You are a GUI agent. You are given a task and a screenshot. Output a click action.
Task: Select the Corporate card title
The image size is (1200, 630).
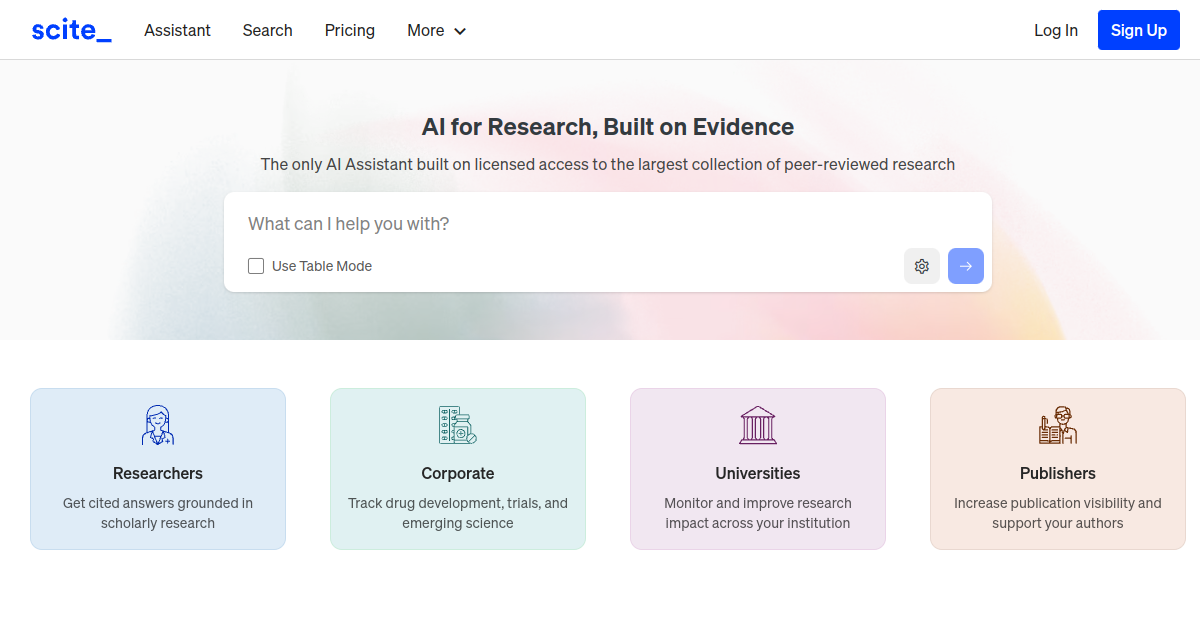pos(458,473)
